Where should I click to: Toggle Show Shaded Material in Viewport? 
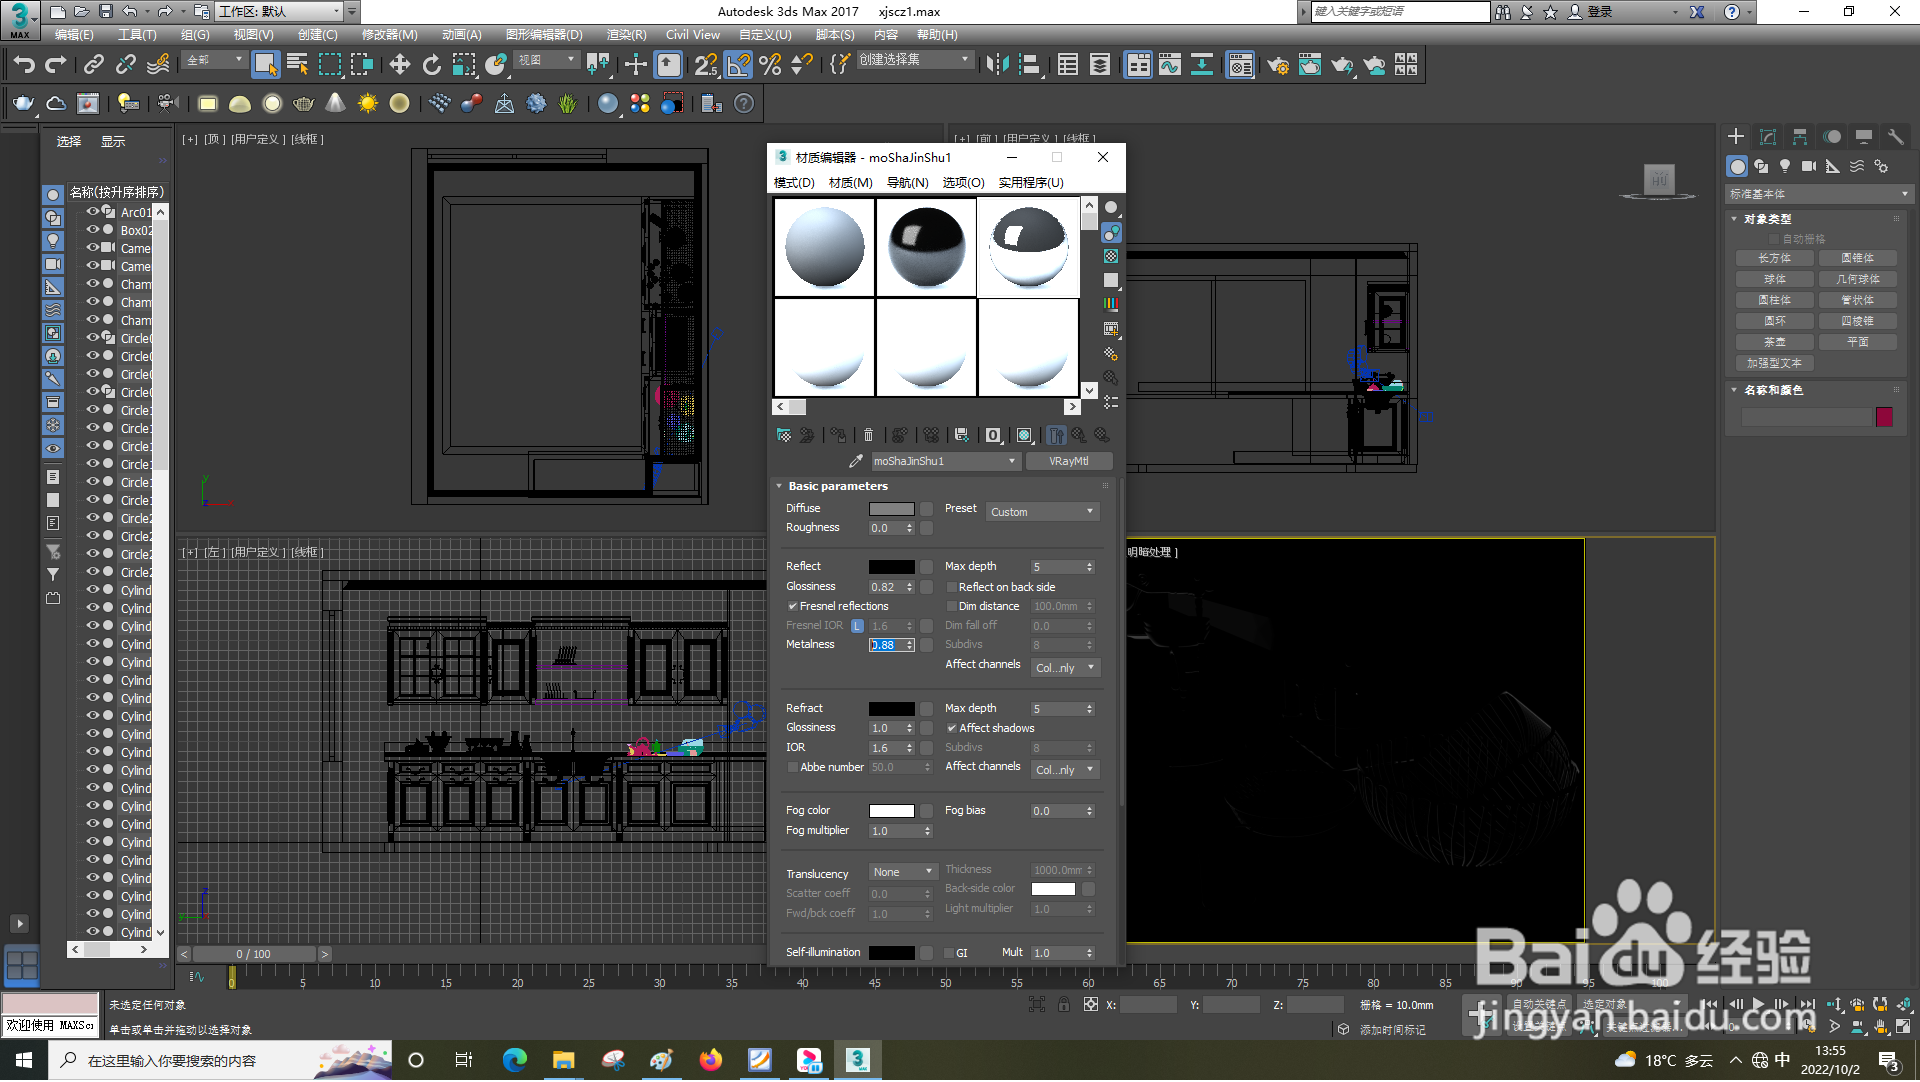(1024, 436)
